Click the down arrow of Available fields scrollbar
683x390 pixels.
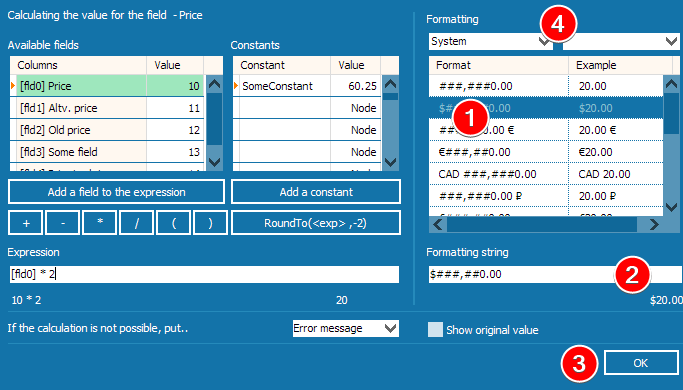214,162
